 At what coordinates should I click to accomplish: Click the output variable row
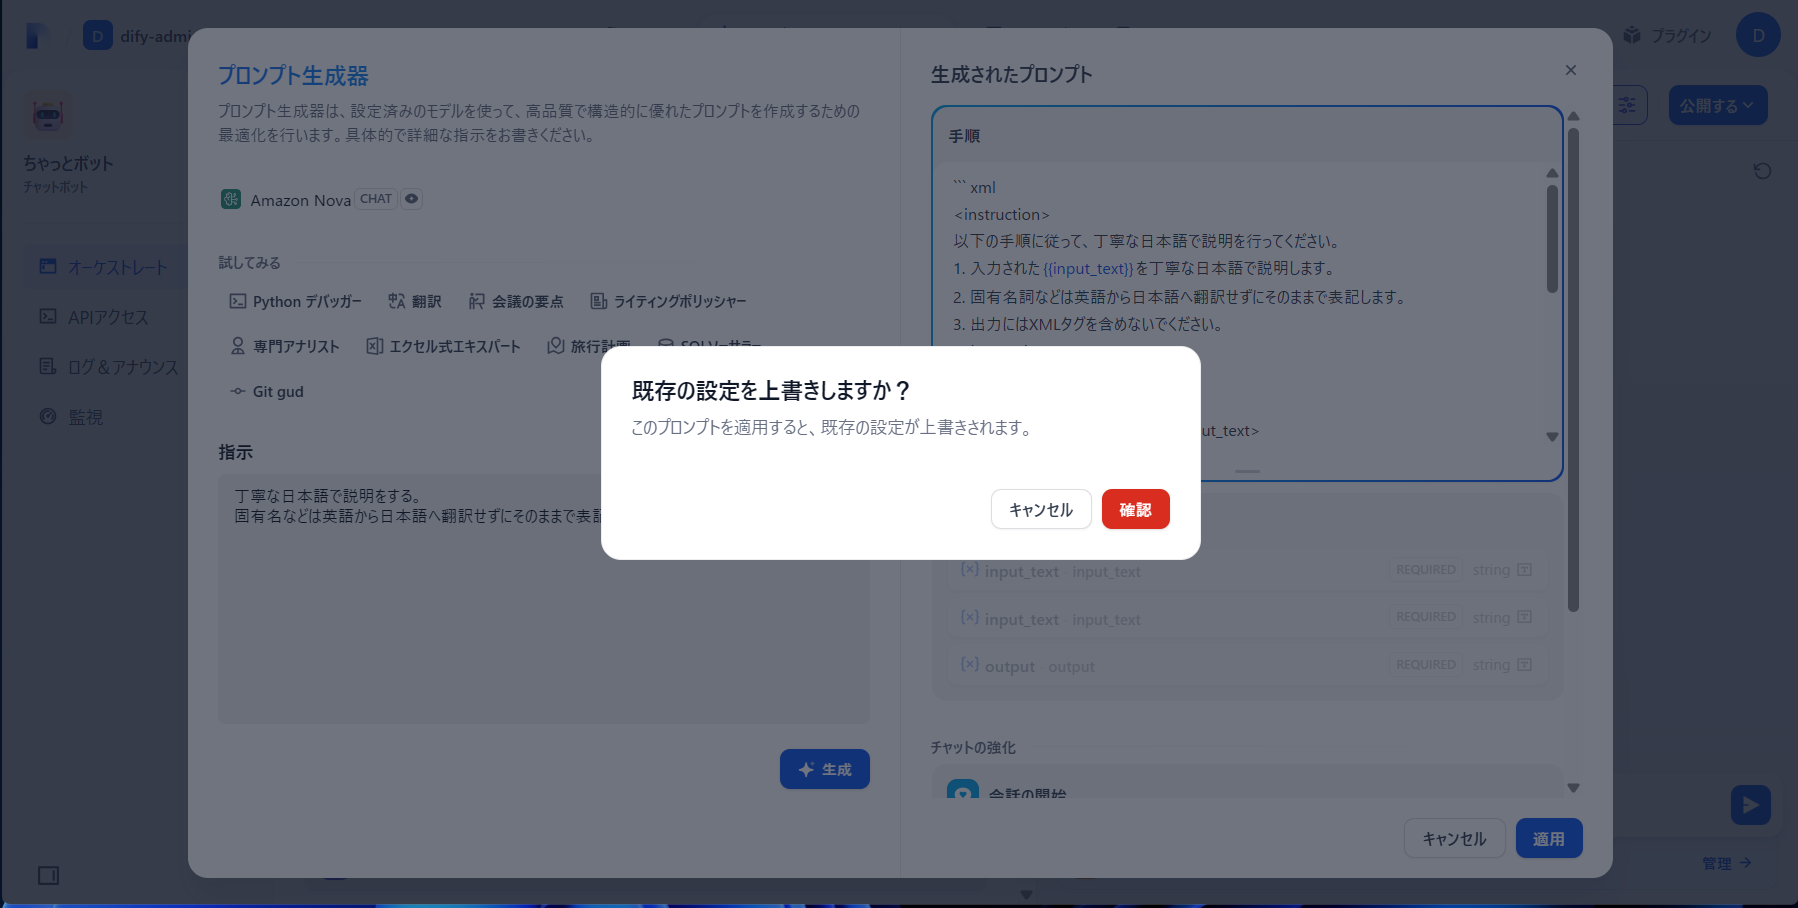(1247, 666)
